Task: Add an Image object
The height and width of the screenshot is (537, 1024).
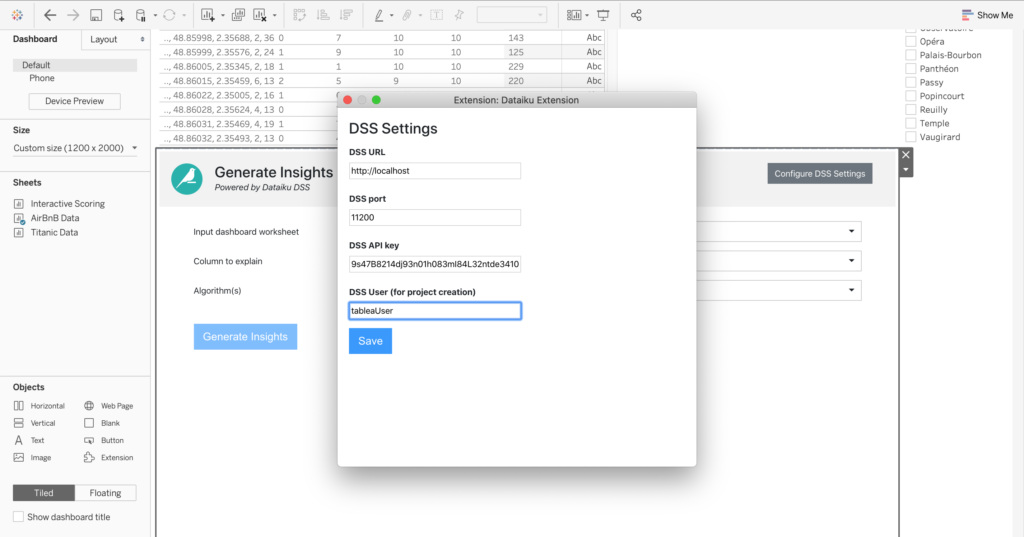Action: [x=32, y=458]
